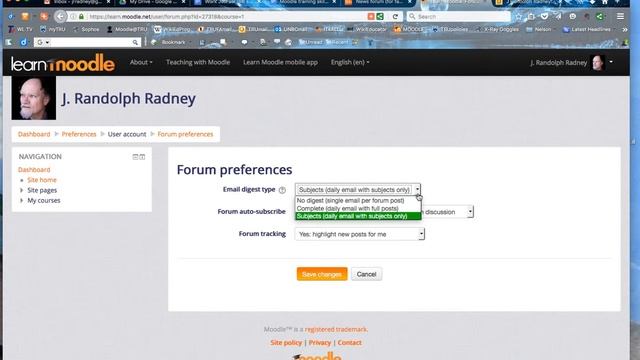Screen dimensions: 640x360
Task: Open the Sophos bookmark
Action: click(x=86, y=29)
